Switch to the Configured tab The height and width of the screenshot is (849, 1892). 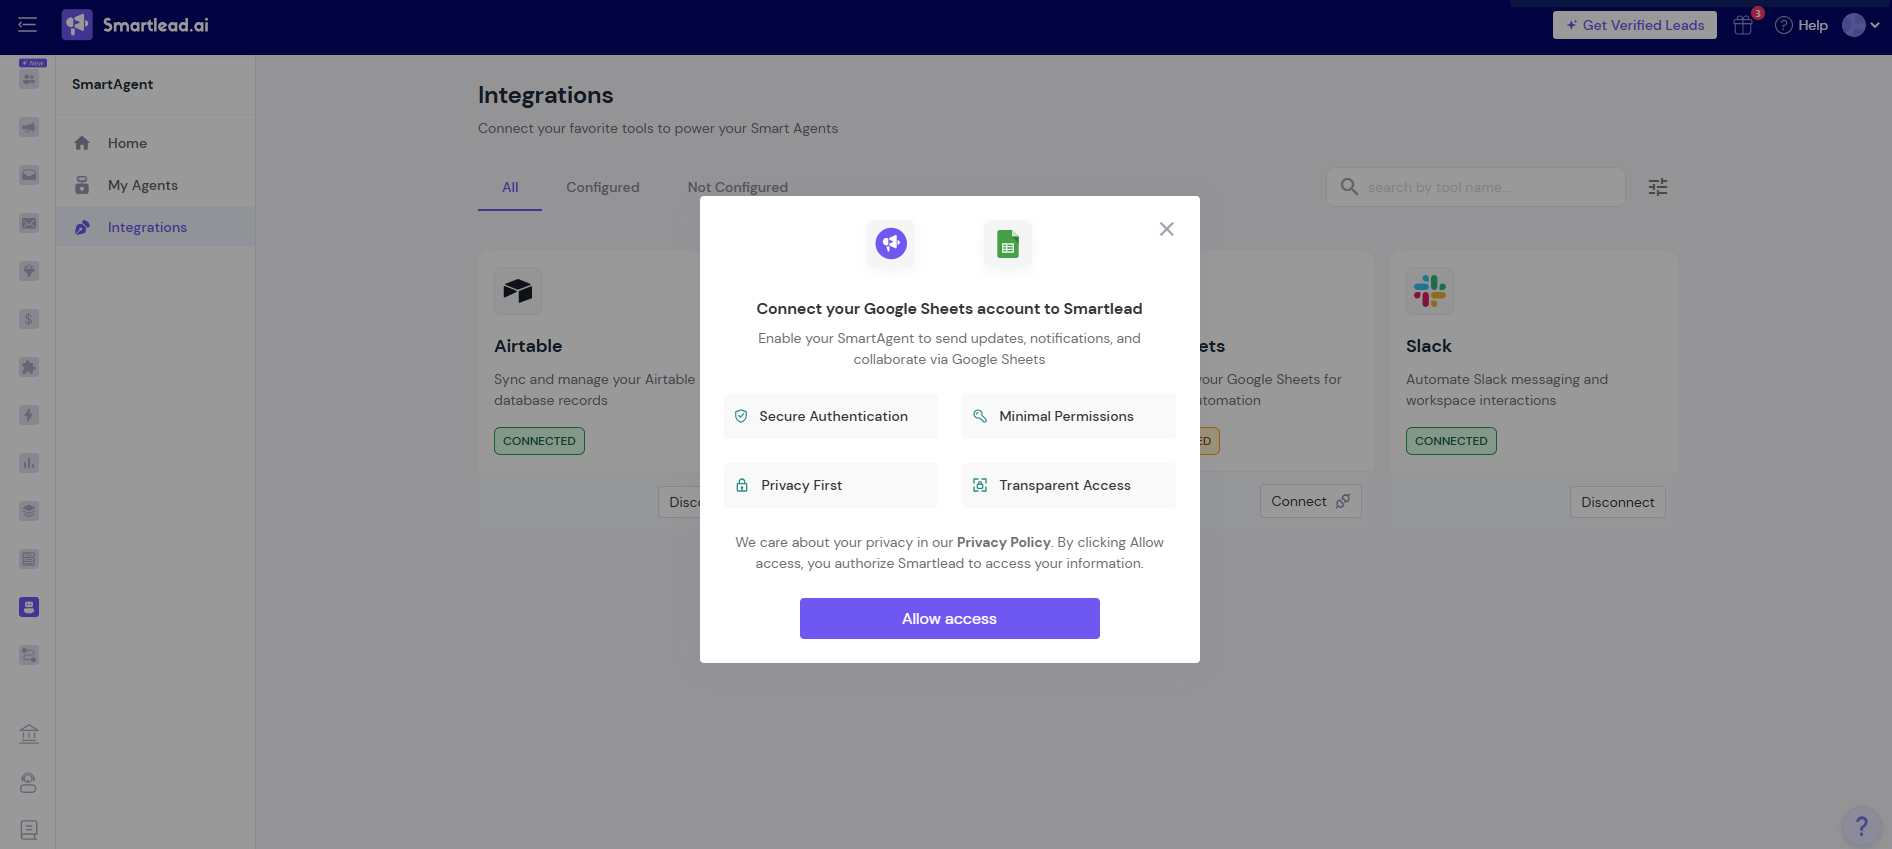pyautogui.click(x=603, y=187)
